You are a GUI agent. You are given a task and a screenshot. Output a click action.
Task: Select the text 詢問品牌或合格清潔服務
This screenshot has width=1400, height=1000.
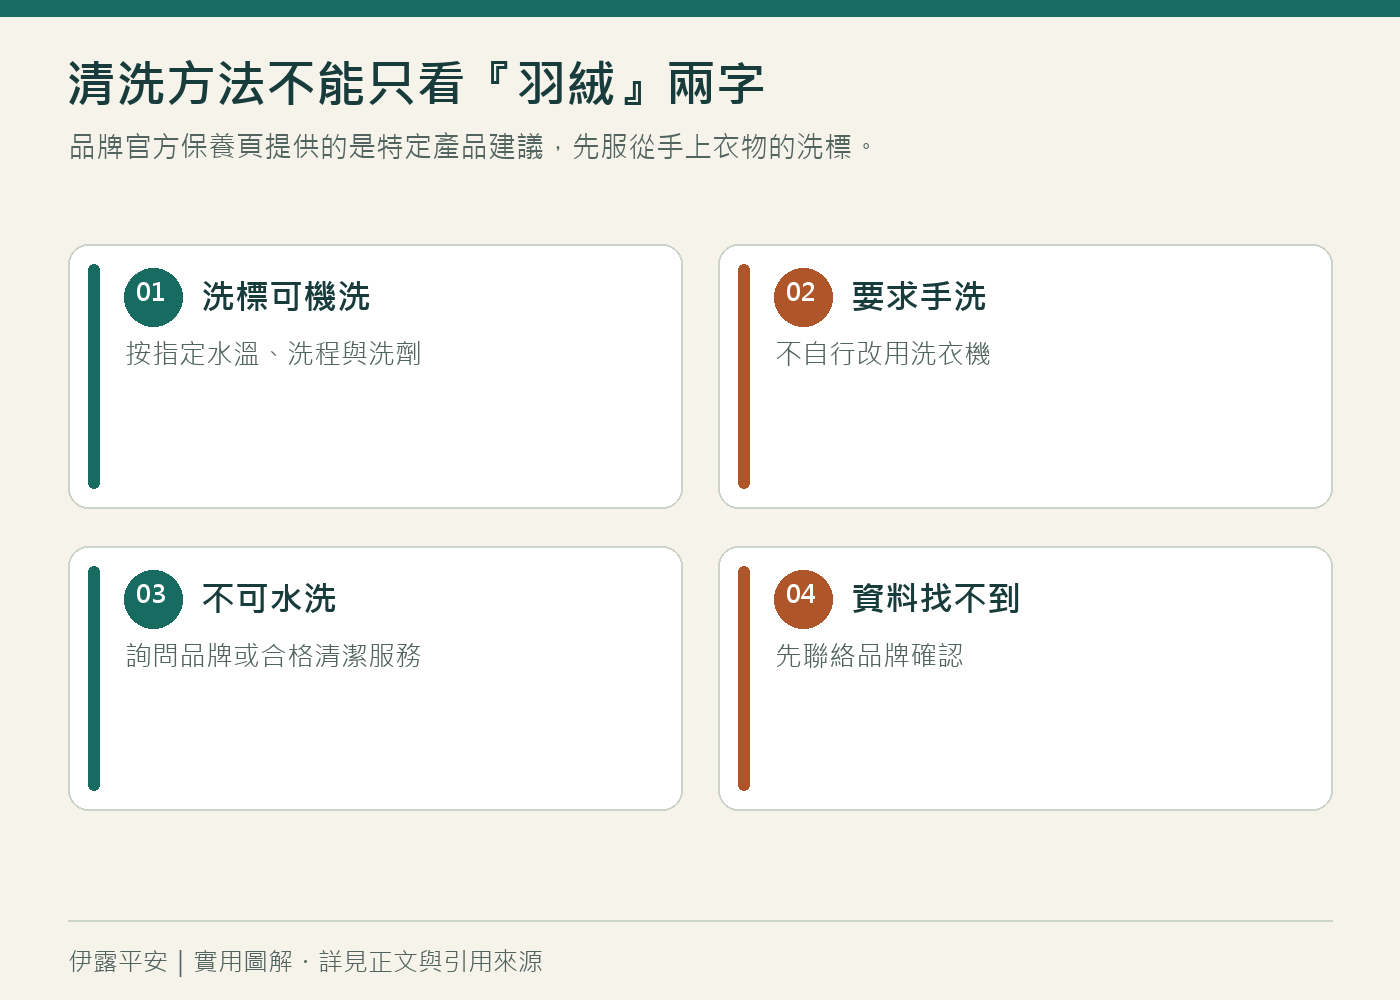[274, 656]
